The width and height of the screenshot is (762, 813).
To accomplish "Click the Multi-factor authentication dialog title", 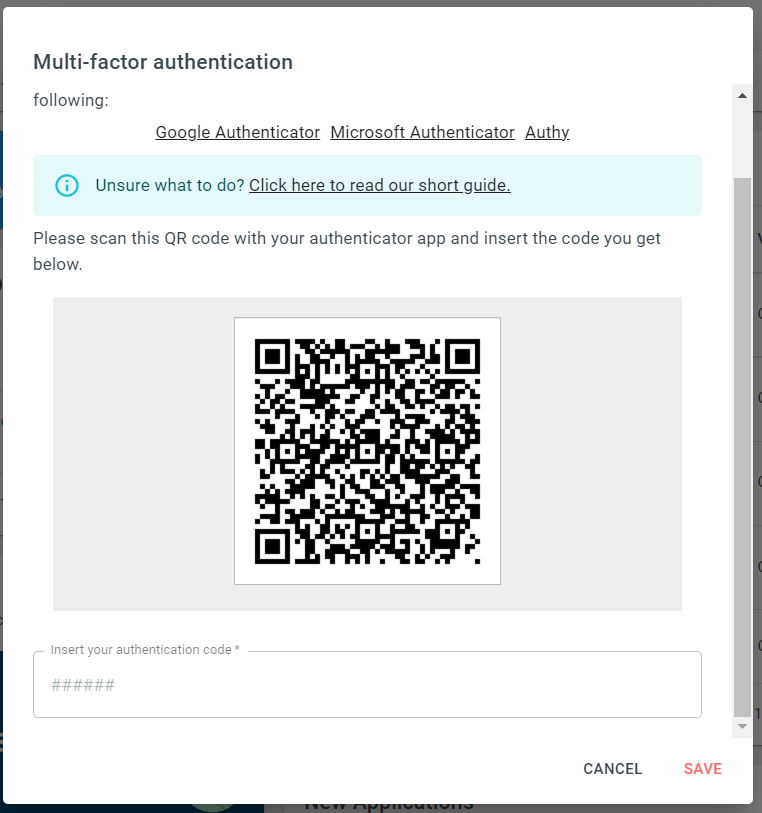I will click(163, 62).
